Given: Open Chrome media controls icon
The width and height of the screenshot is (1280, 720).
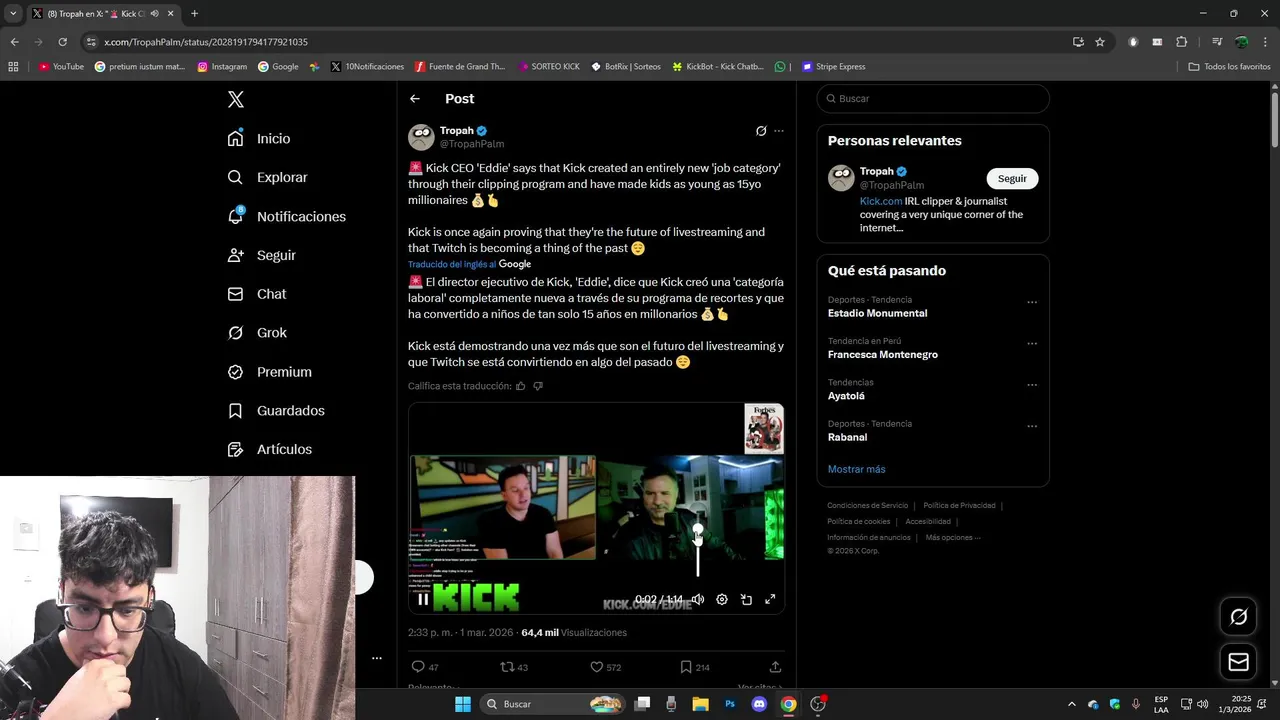Looking at the screenshot, I should click(1217, 42).
